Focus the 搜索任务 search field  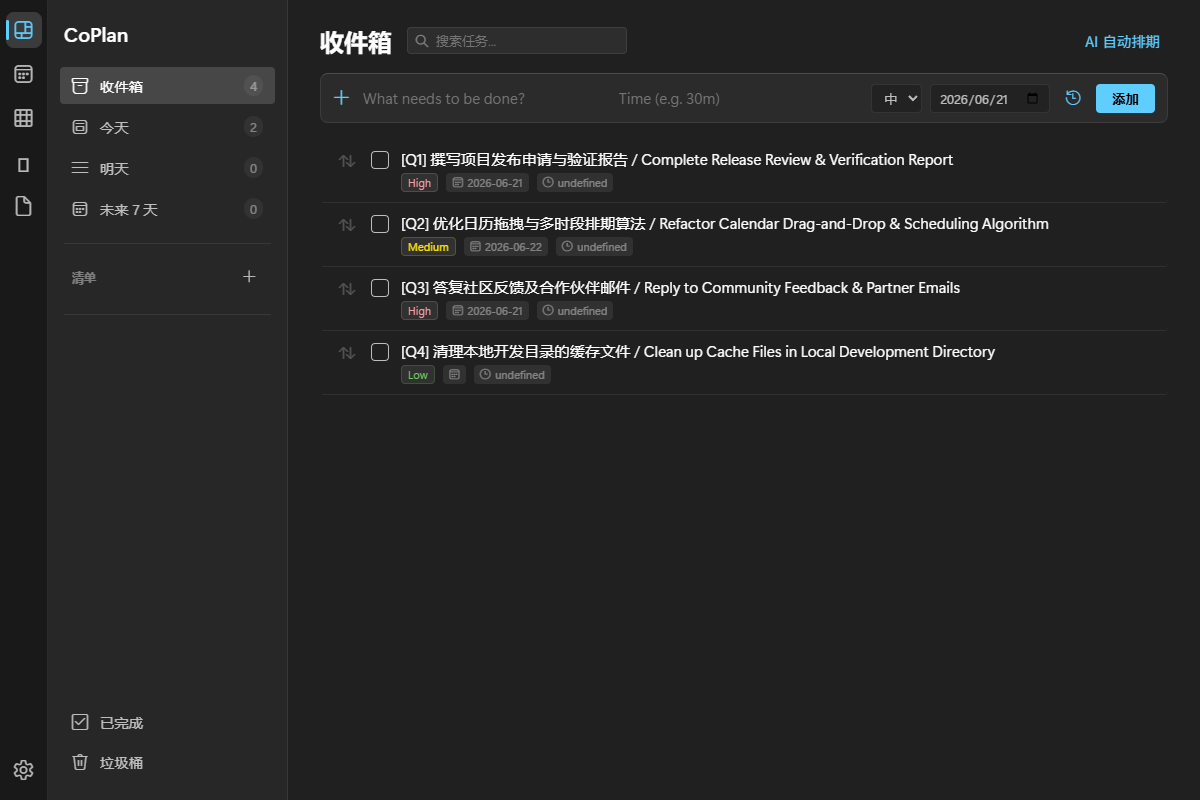(517, 41)
